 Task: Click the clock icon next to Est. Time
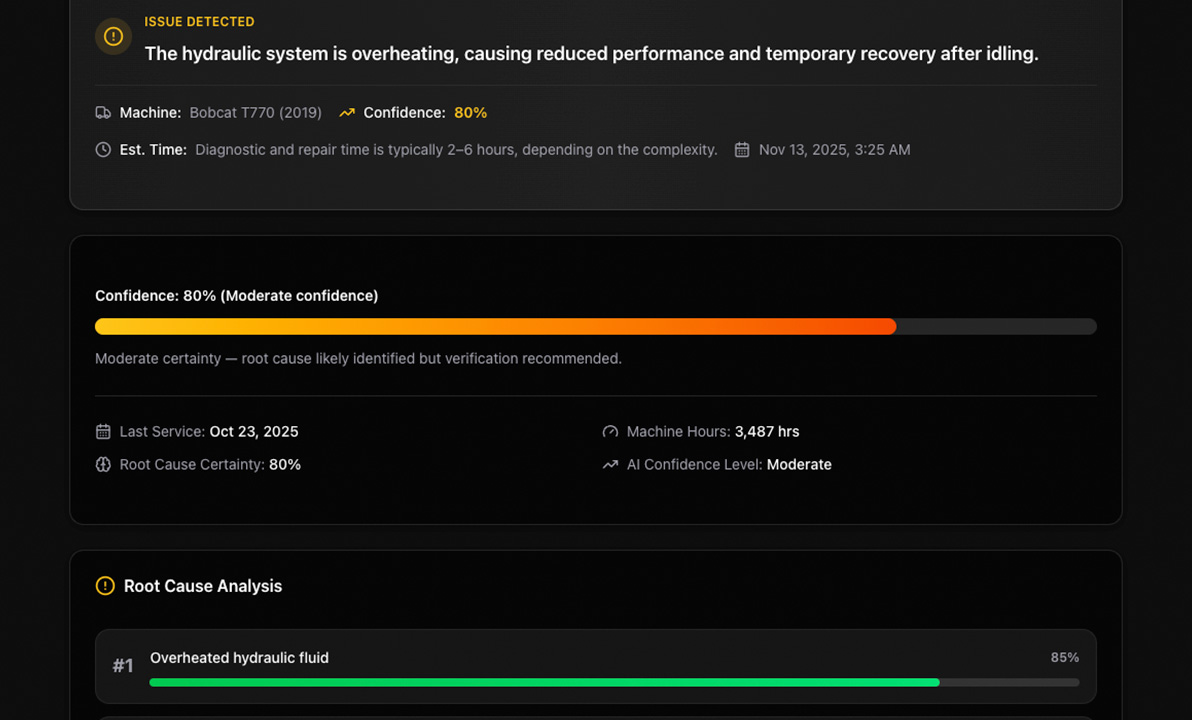pyautogui.click(x=102, y=149)
